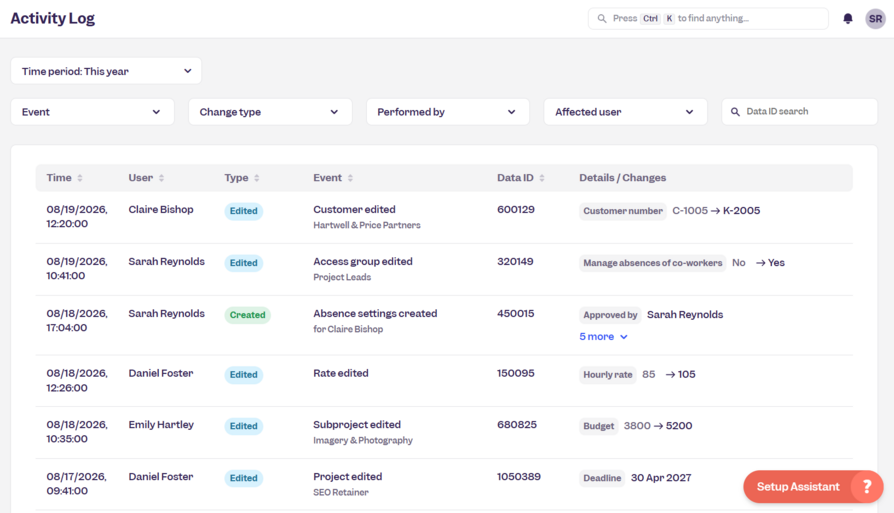Image resolution: width=894 pixels, height=513 pixels.
Task: Open the Setup Assistant button
Action: (x=813, y=486)
